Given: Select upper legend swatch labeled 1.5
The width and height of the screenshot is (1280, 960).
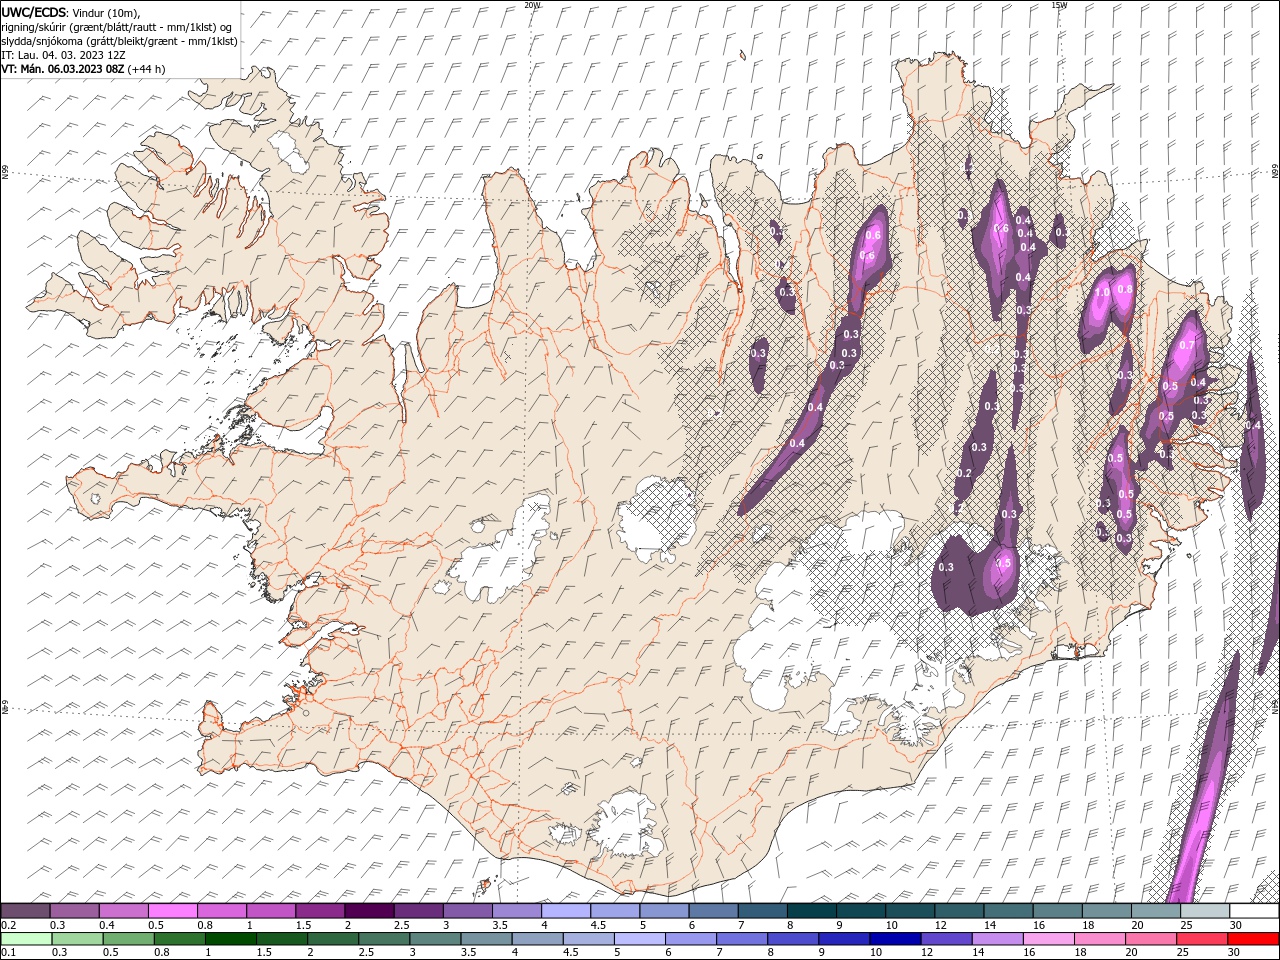Looking at the screenshot, I should click(x=319, y=911).
